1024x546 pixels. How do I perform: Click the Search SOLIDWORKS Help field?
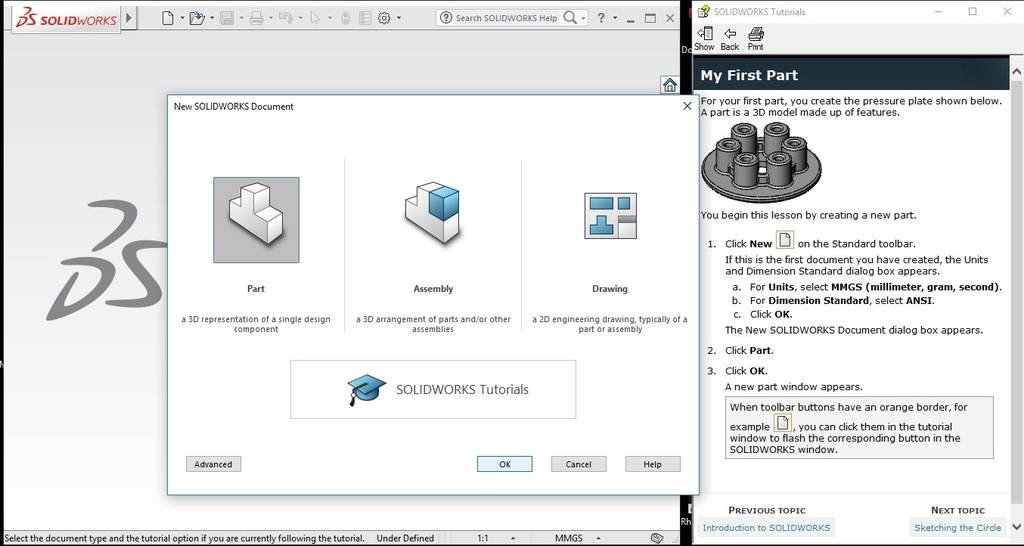pyautogui.click(x=506, y=18)
